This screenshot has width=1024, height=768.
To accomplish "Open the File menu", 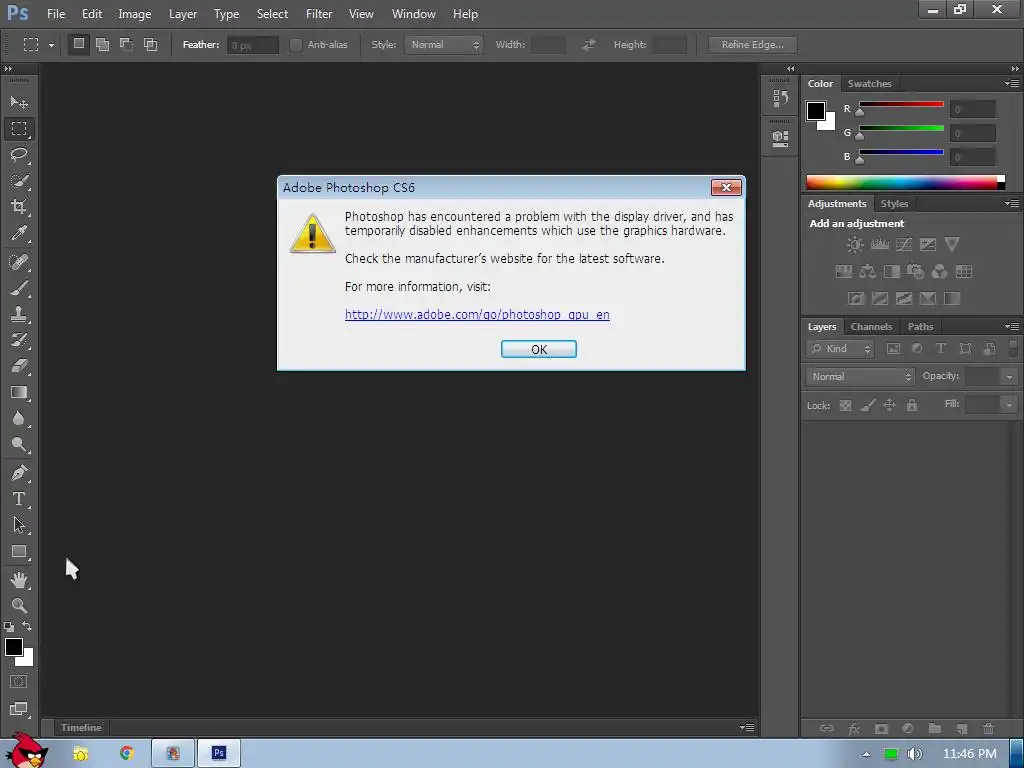I will pyautogui.click(x=56, y=14).
